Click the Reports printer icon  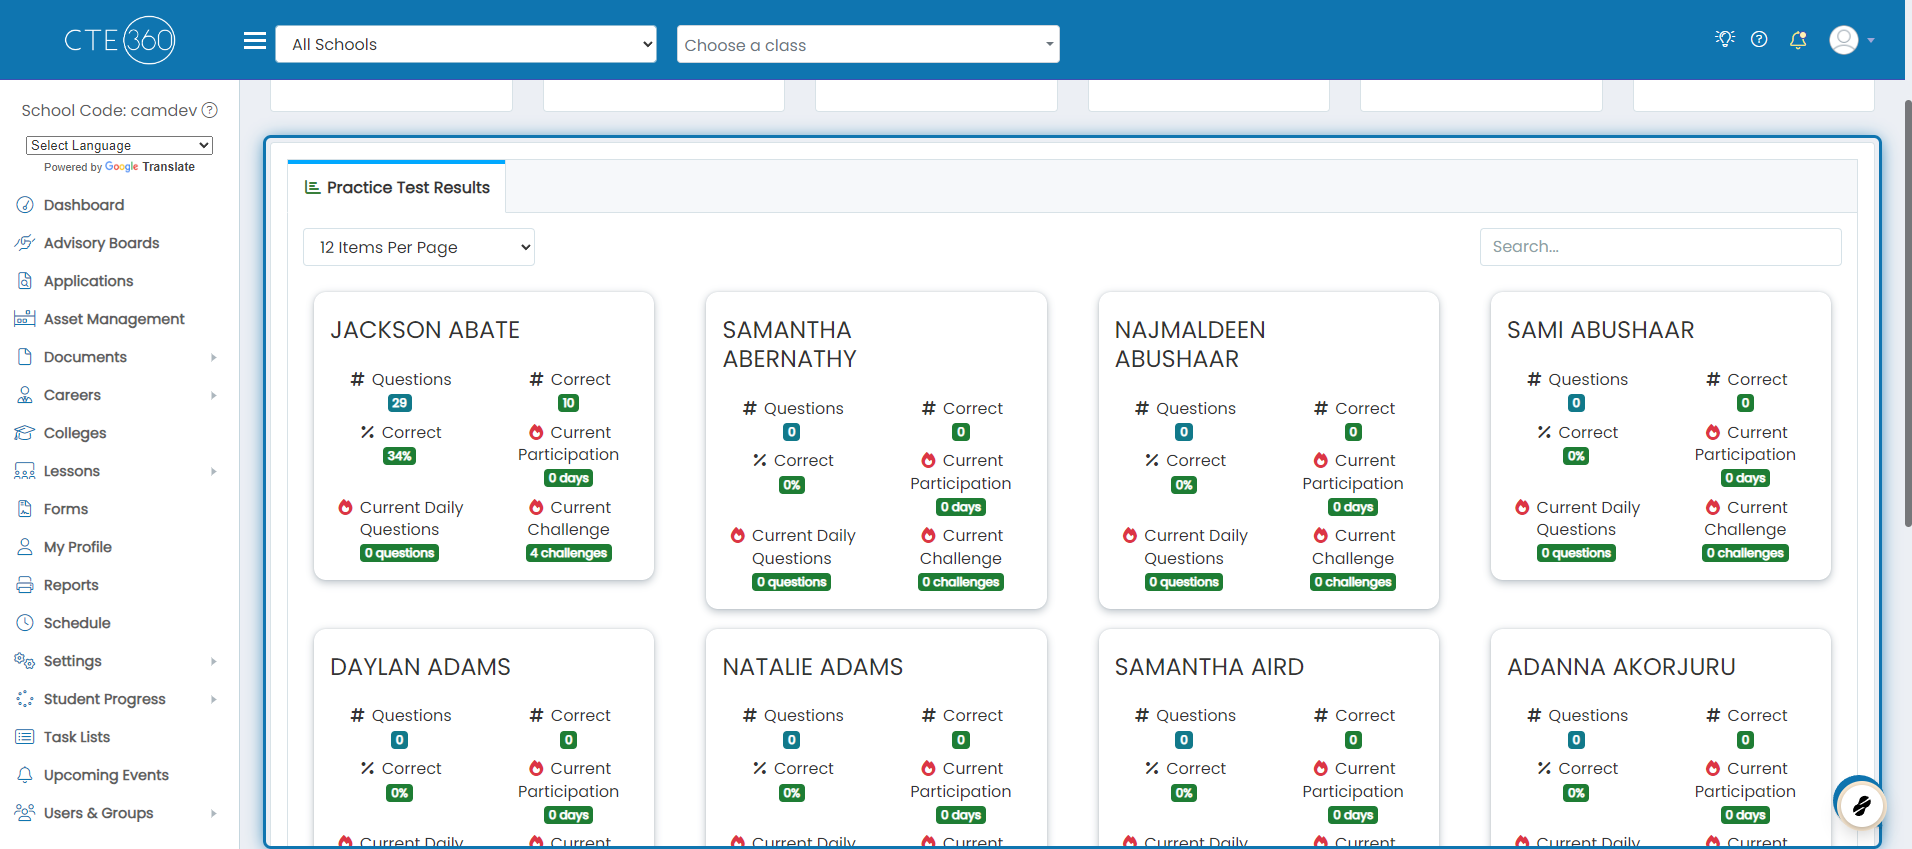tap(25, 585)
